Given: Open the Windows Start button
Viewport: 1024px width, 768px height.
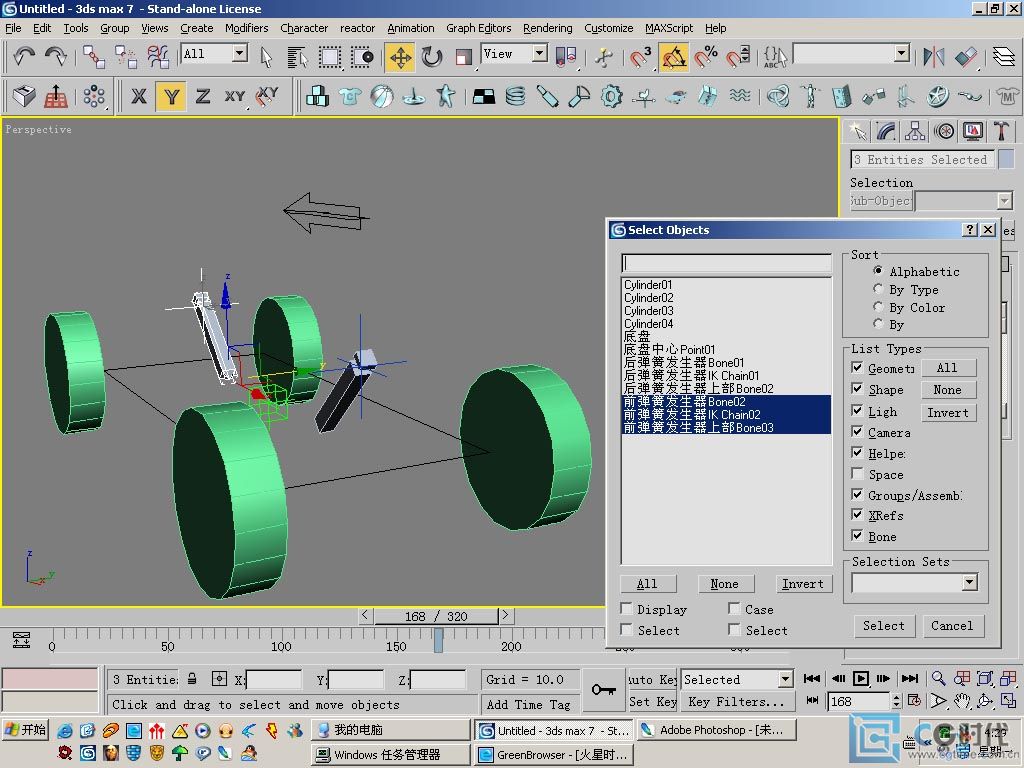Looking at the screenshot, I should [26, 729].
